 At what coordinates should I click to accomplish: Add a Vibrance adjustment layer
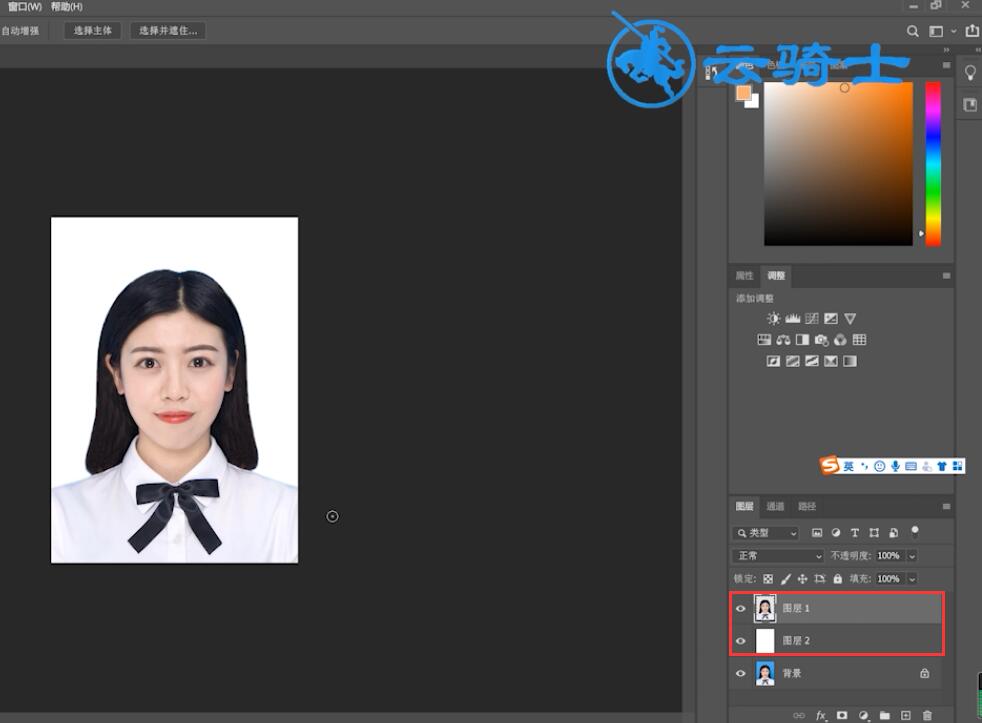[850, 319]
